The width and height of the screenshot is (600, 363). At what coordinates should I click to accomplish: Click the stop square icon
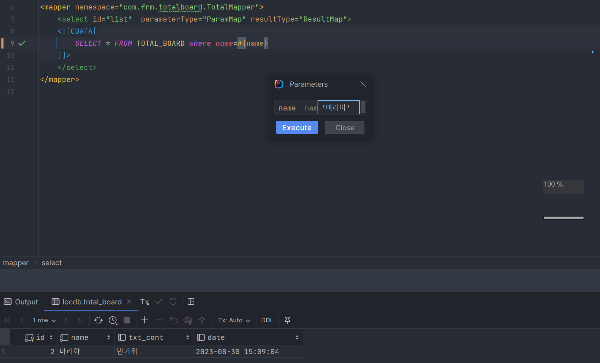[x=127, y=320]
